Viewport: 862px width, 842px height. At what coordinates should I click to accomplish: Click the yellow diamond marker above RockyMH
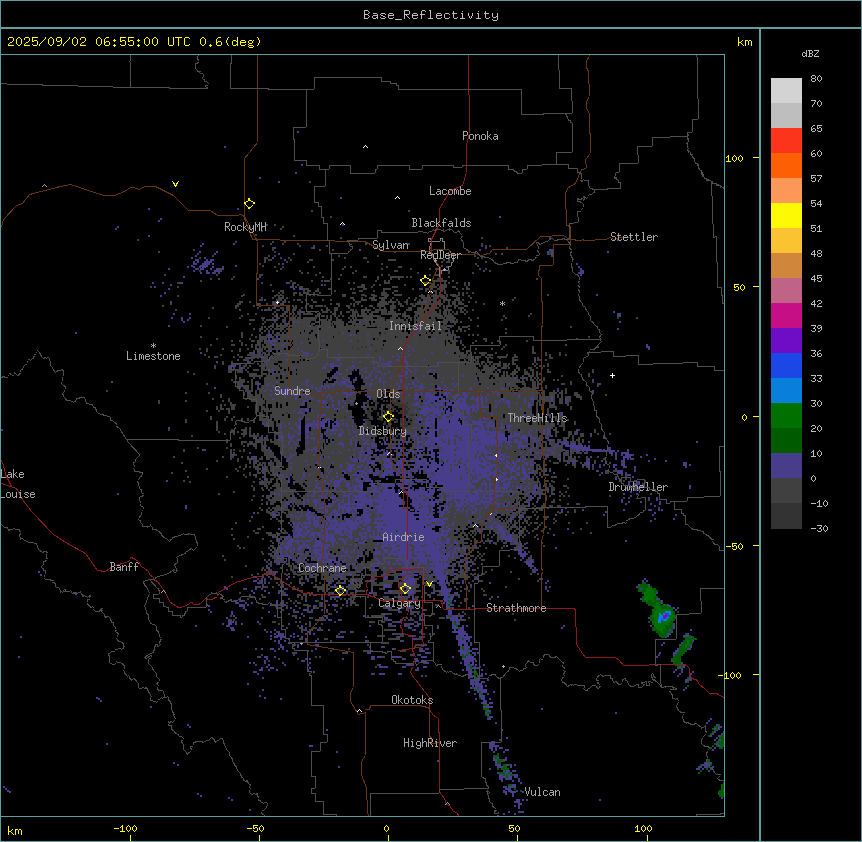coord(249,204)
